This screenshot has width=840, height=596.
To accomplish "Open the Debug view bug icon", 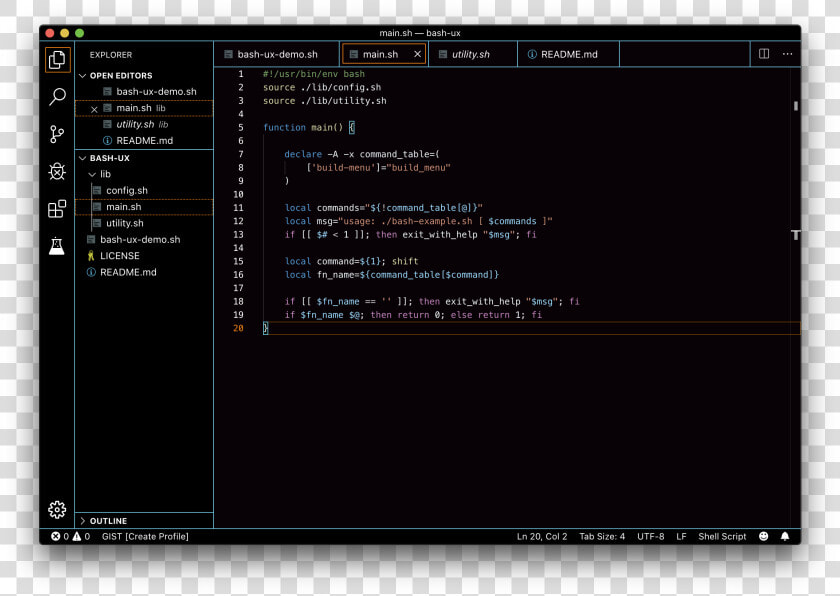I will (57, 171).
